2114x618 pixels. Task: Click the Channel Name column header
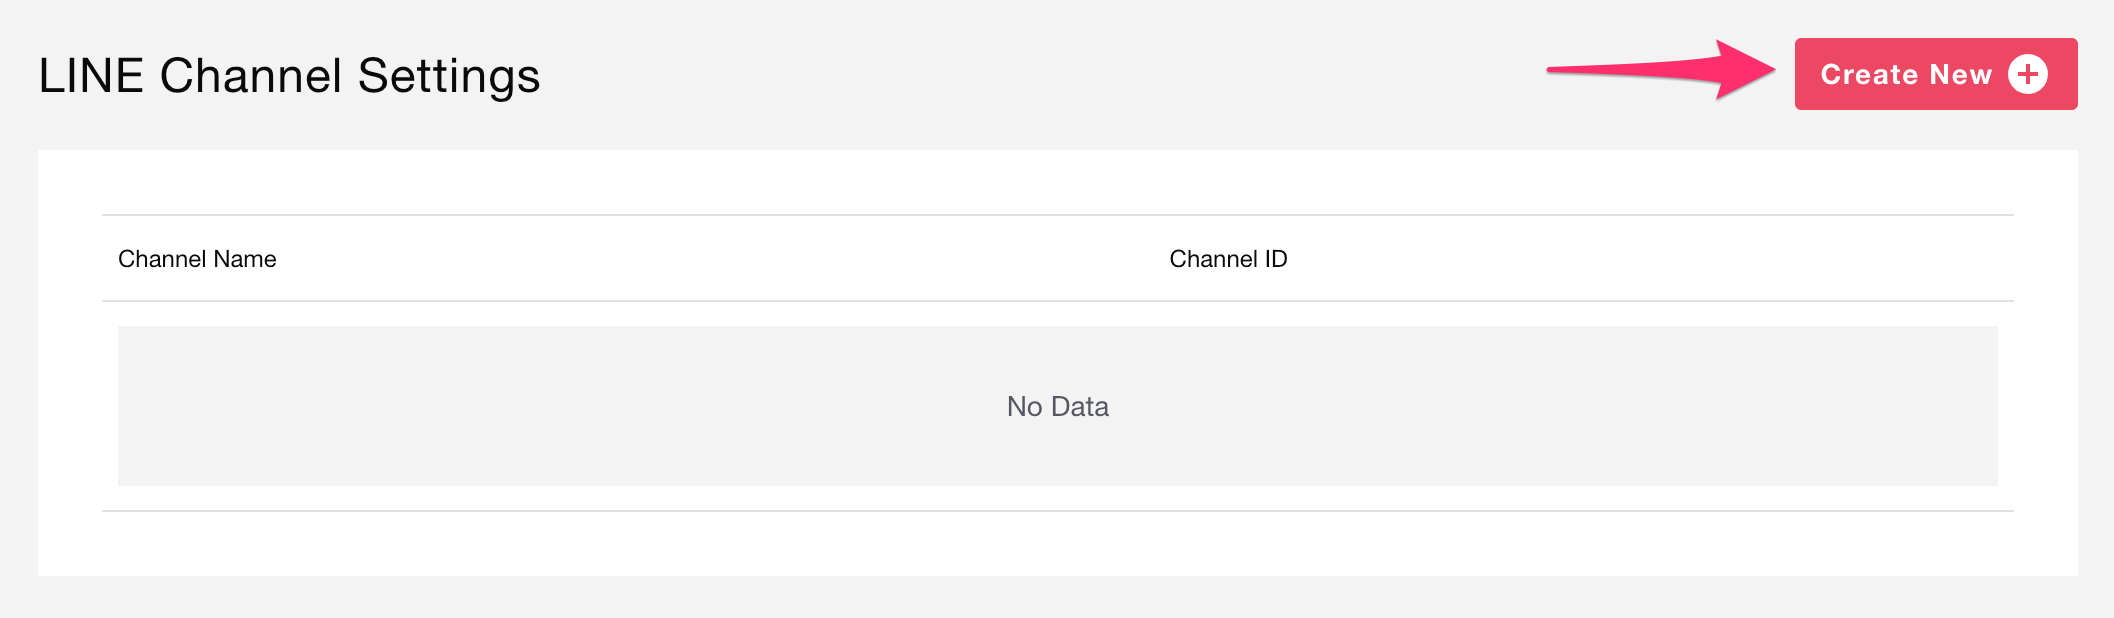click(197, 259)
